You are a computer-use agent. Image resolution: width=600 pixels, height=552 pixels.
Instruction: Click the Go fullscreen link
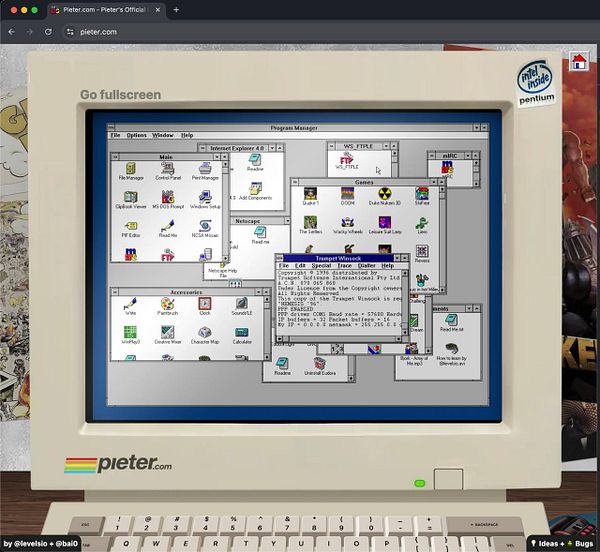[121, 94]
